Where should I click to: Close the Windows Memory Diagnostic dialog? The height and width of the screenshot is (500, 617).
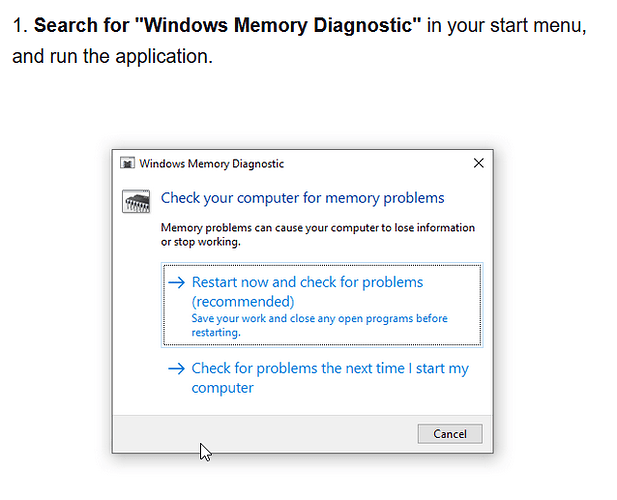[478, 163]
